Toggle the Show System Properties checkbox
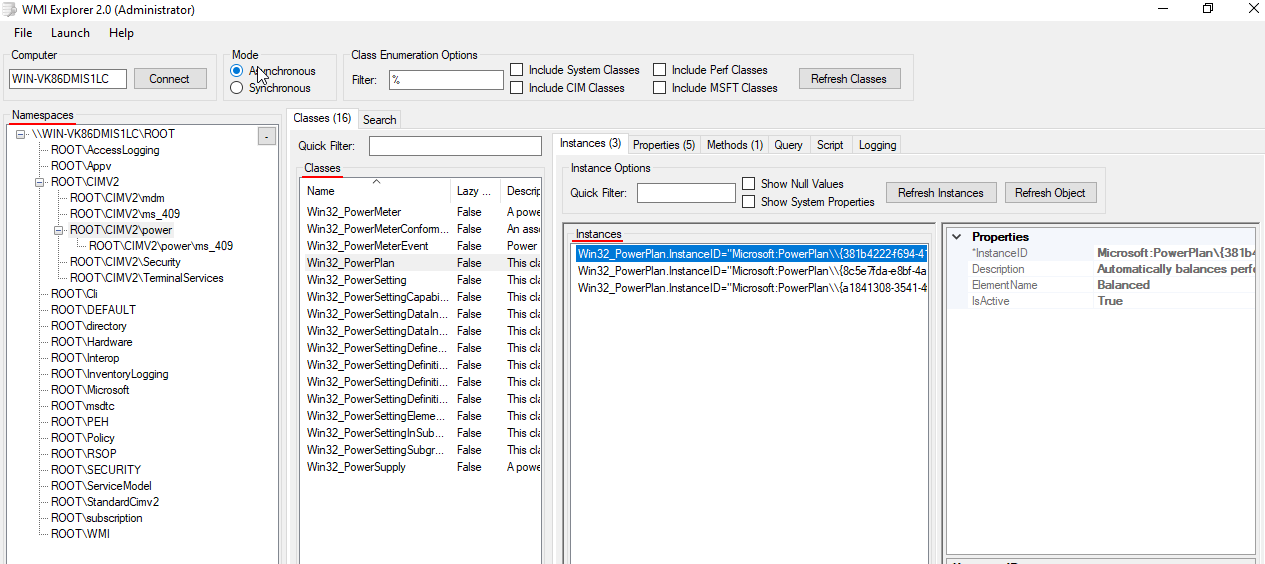Screen dimensions: 1265x564 pos(749,202)
